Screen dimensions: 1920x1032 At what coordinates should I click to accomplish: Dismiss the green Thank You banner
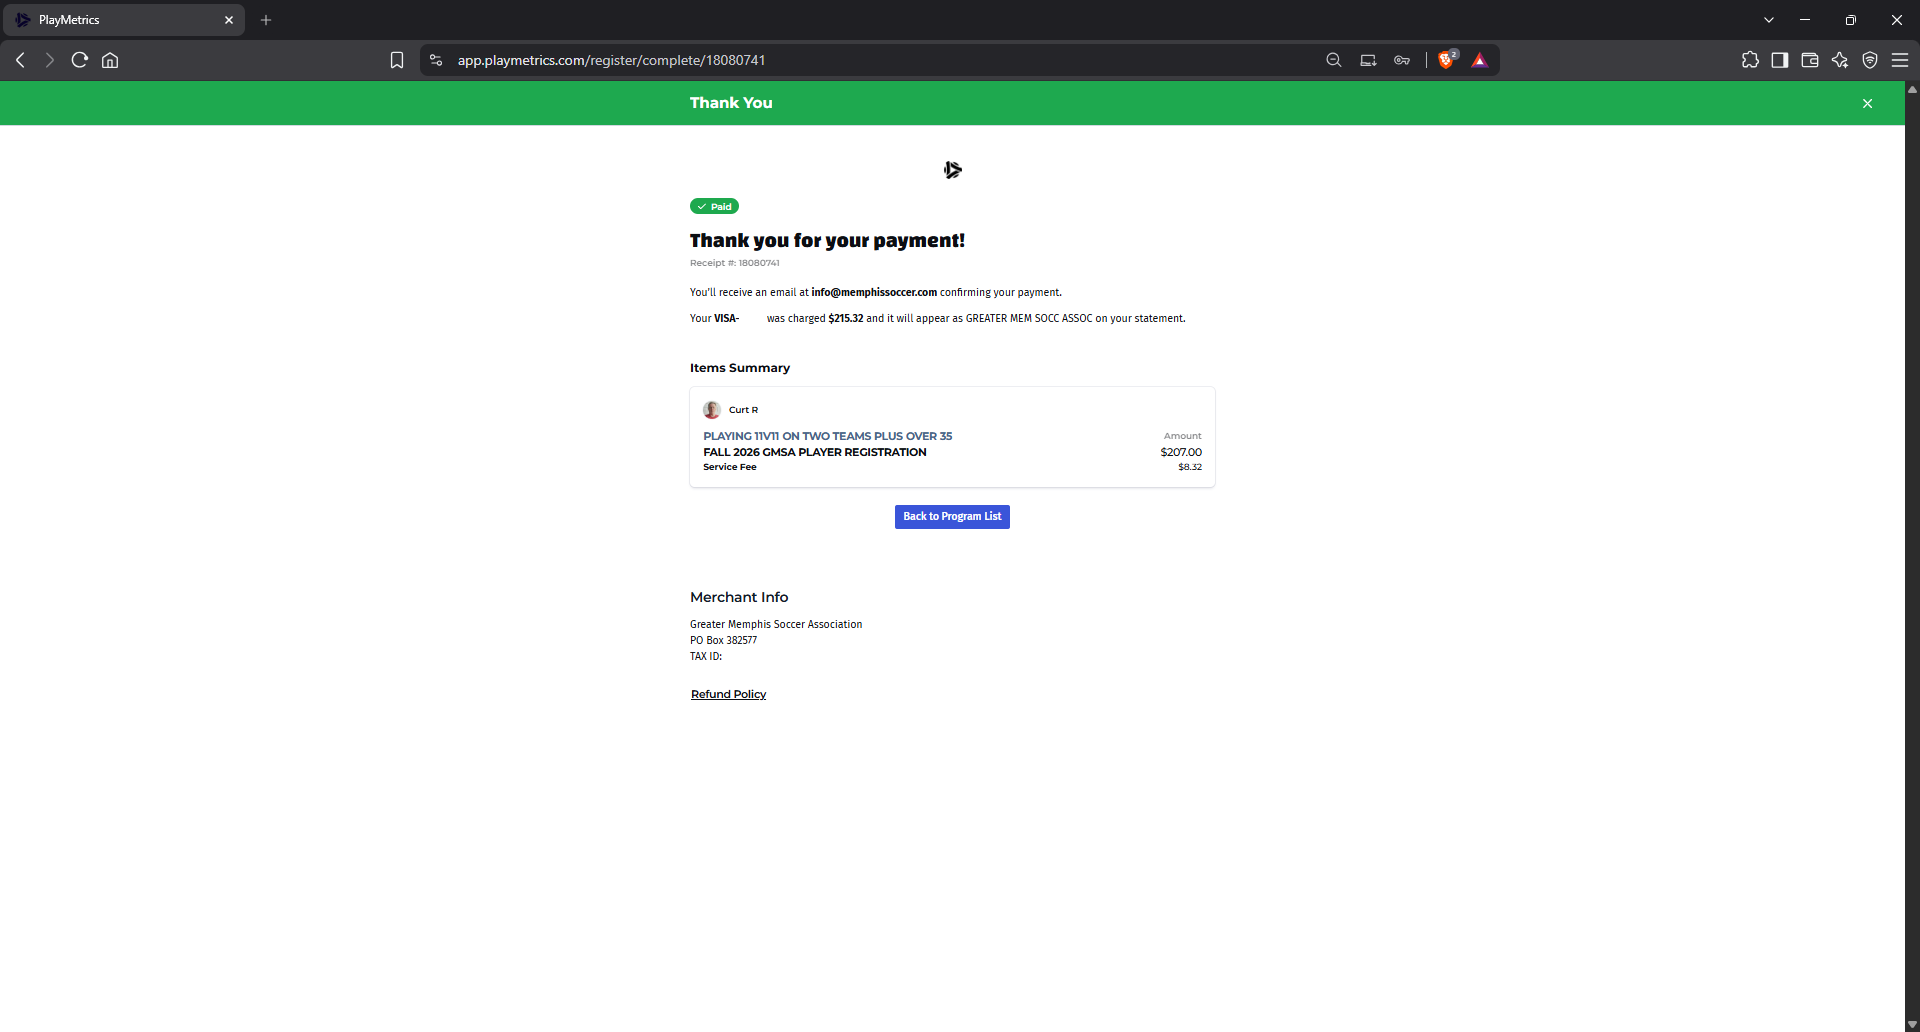1867,103
